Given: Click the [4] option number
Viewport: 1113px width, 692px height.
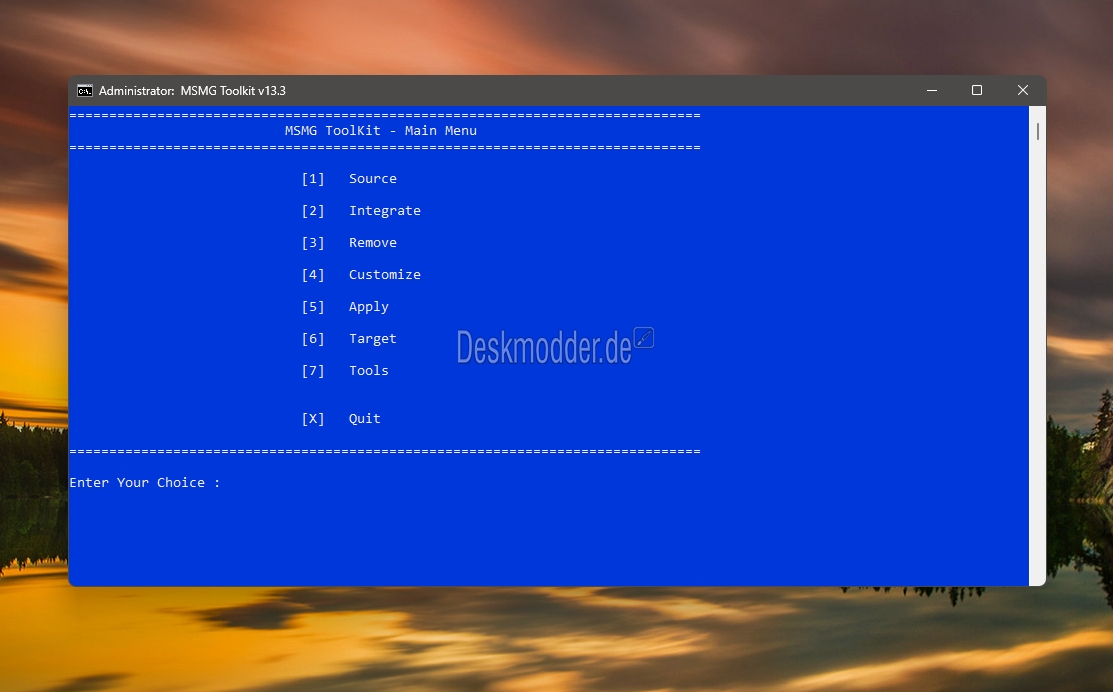Looking at the screenshot, I should (313, 275).
